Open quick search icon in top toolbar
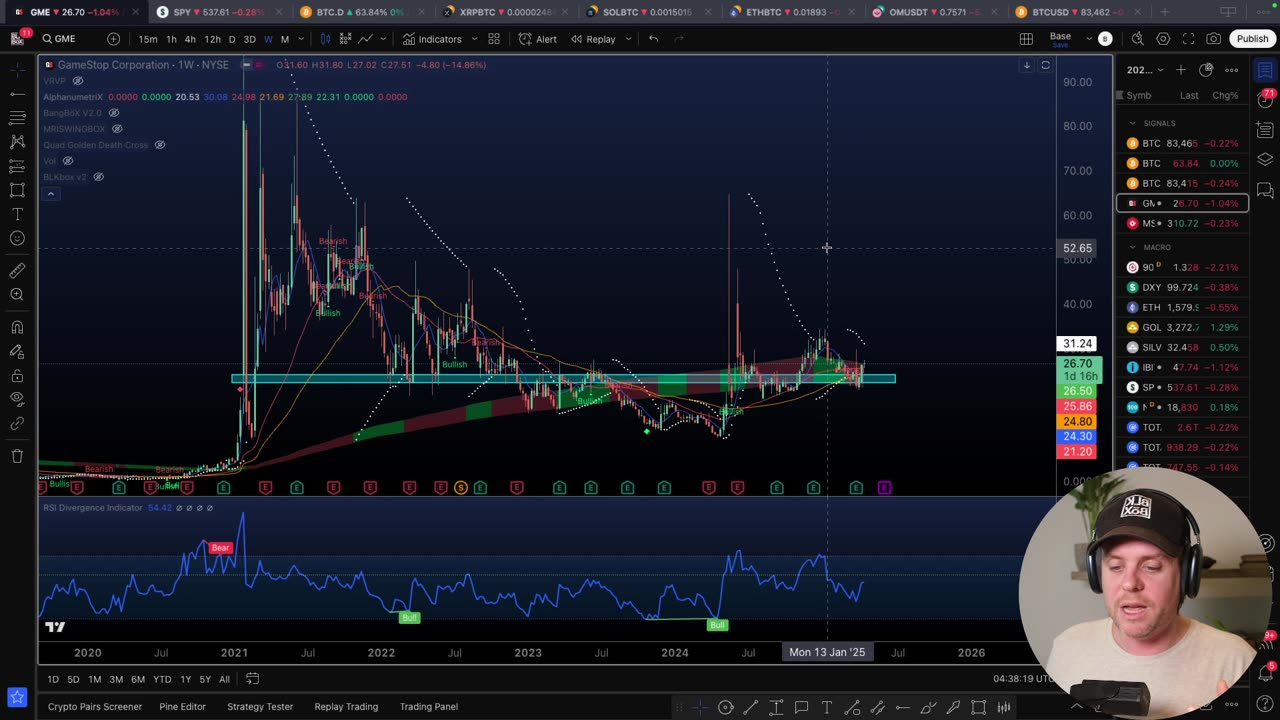Screen dimensions: 1280x720 pos(1138,39)
